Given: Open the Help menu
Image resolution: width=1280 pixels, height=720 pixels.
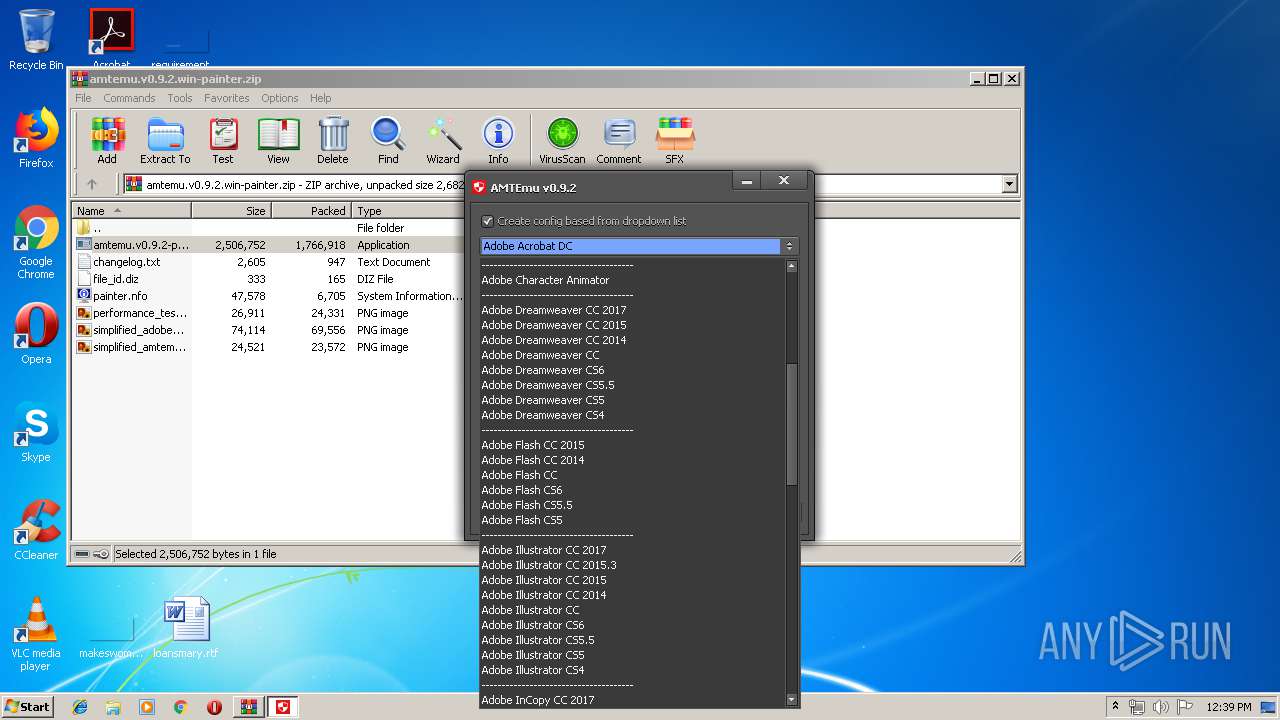Looking at the screenshot, I should [x=320, y=98].
